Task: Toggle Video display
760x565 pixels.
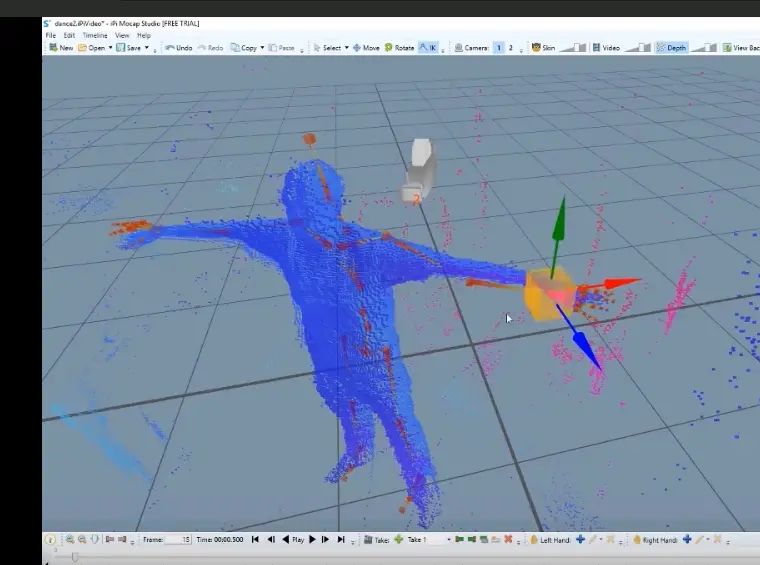Action: [606, 47]
